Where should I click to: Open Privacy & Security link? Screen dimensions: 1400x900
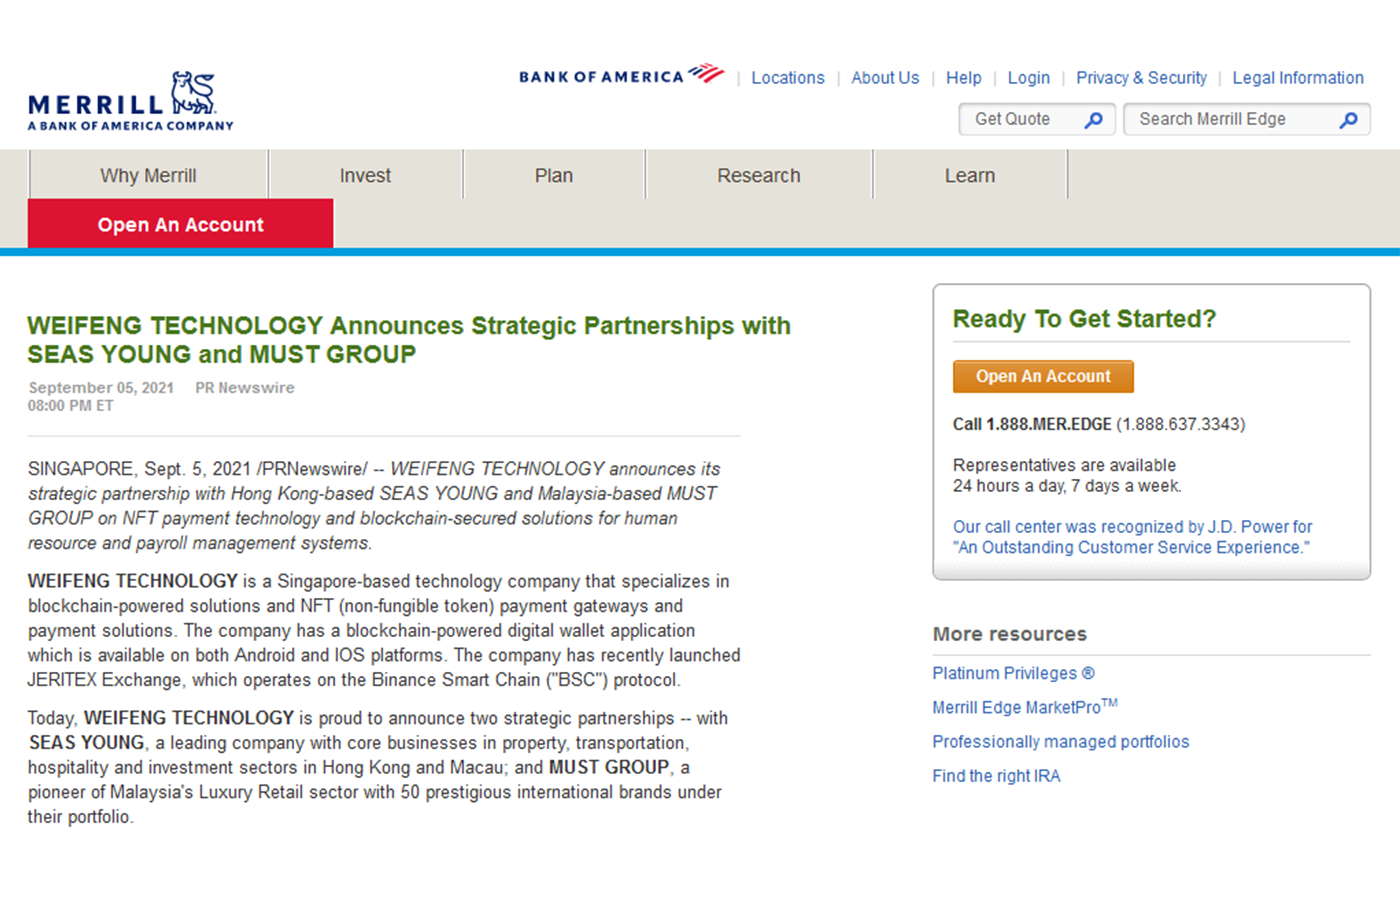pyautogui.click(x=1141, y=78)
